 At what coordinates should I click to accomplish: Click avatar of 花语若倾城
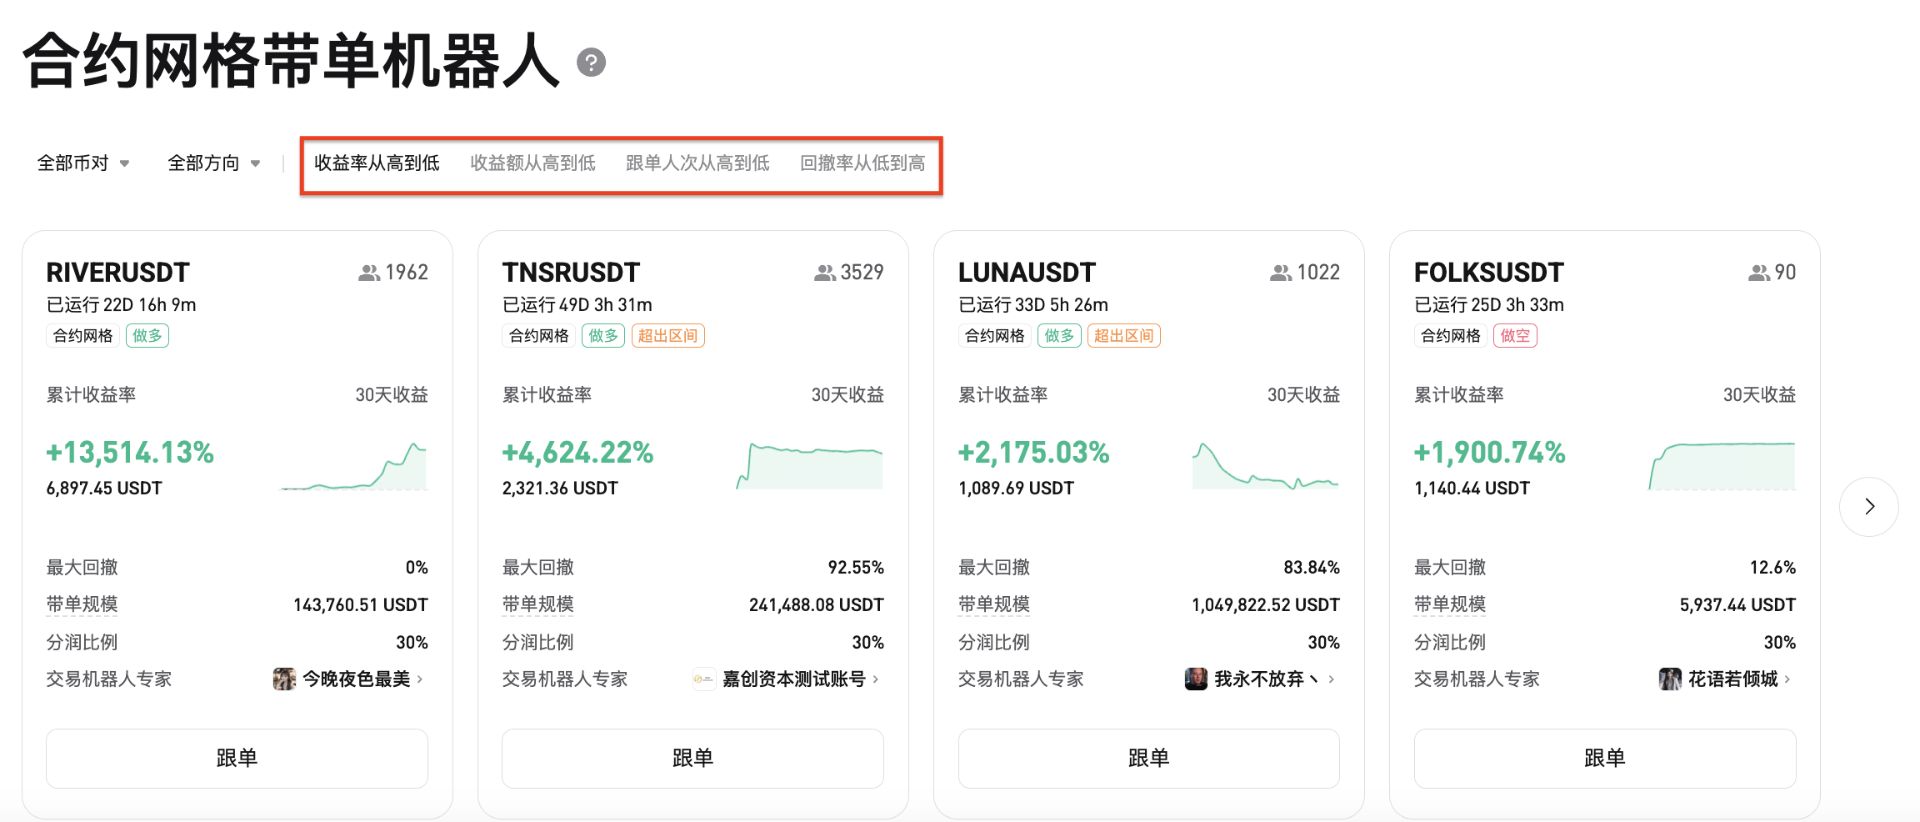tap(1670, 679)
